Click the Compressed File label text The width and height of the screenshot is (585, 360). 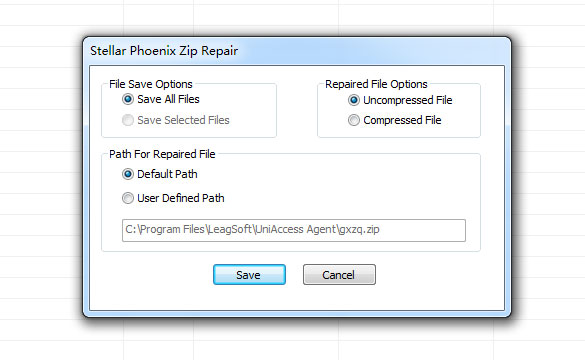tap(402, 120)
